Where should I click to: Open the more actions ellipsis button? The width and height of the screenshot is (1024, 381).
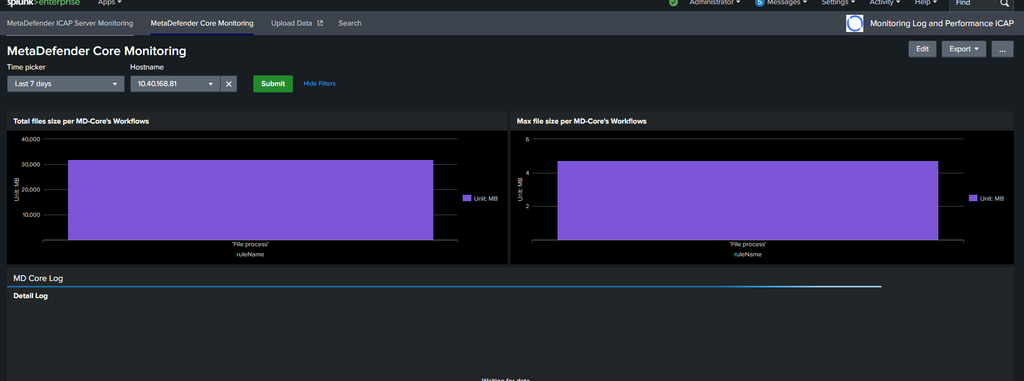(x=1002, y=49)
